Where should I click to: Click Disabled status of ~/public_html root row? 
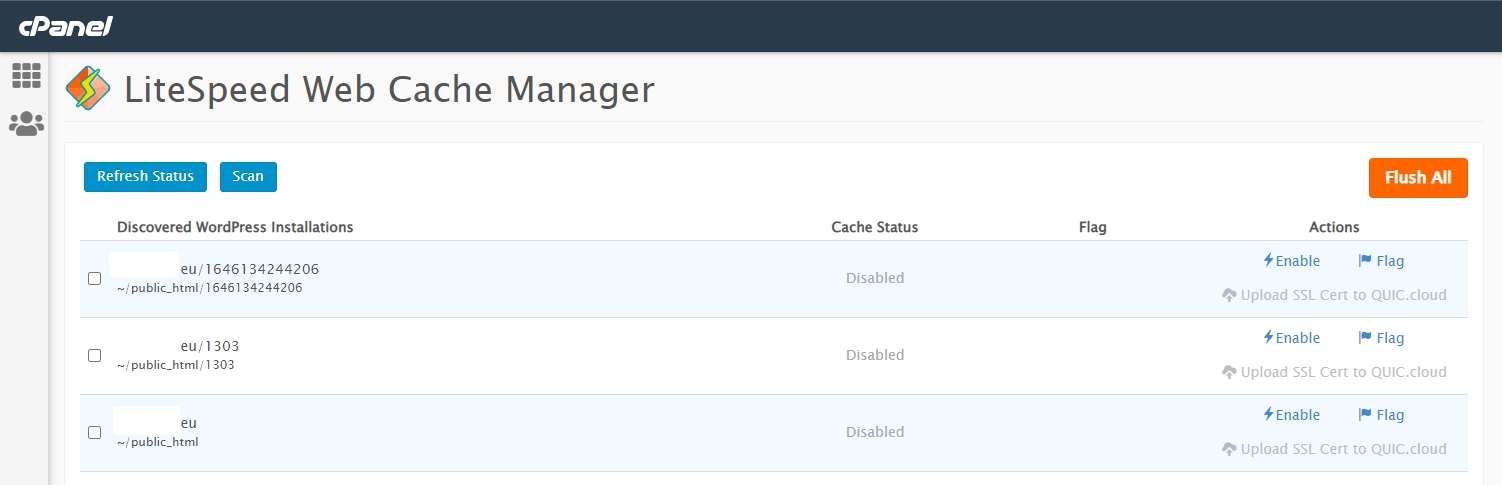click(875, 432)
